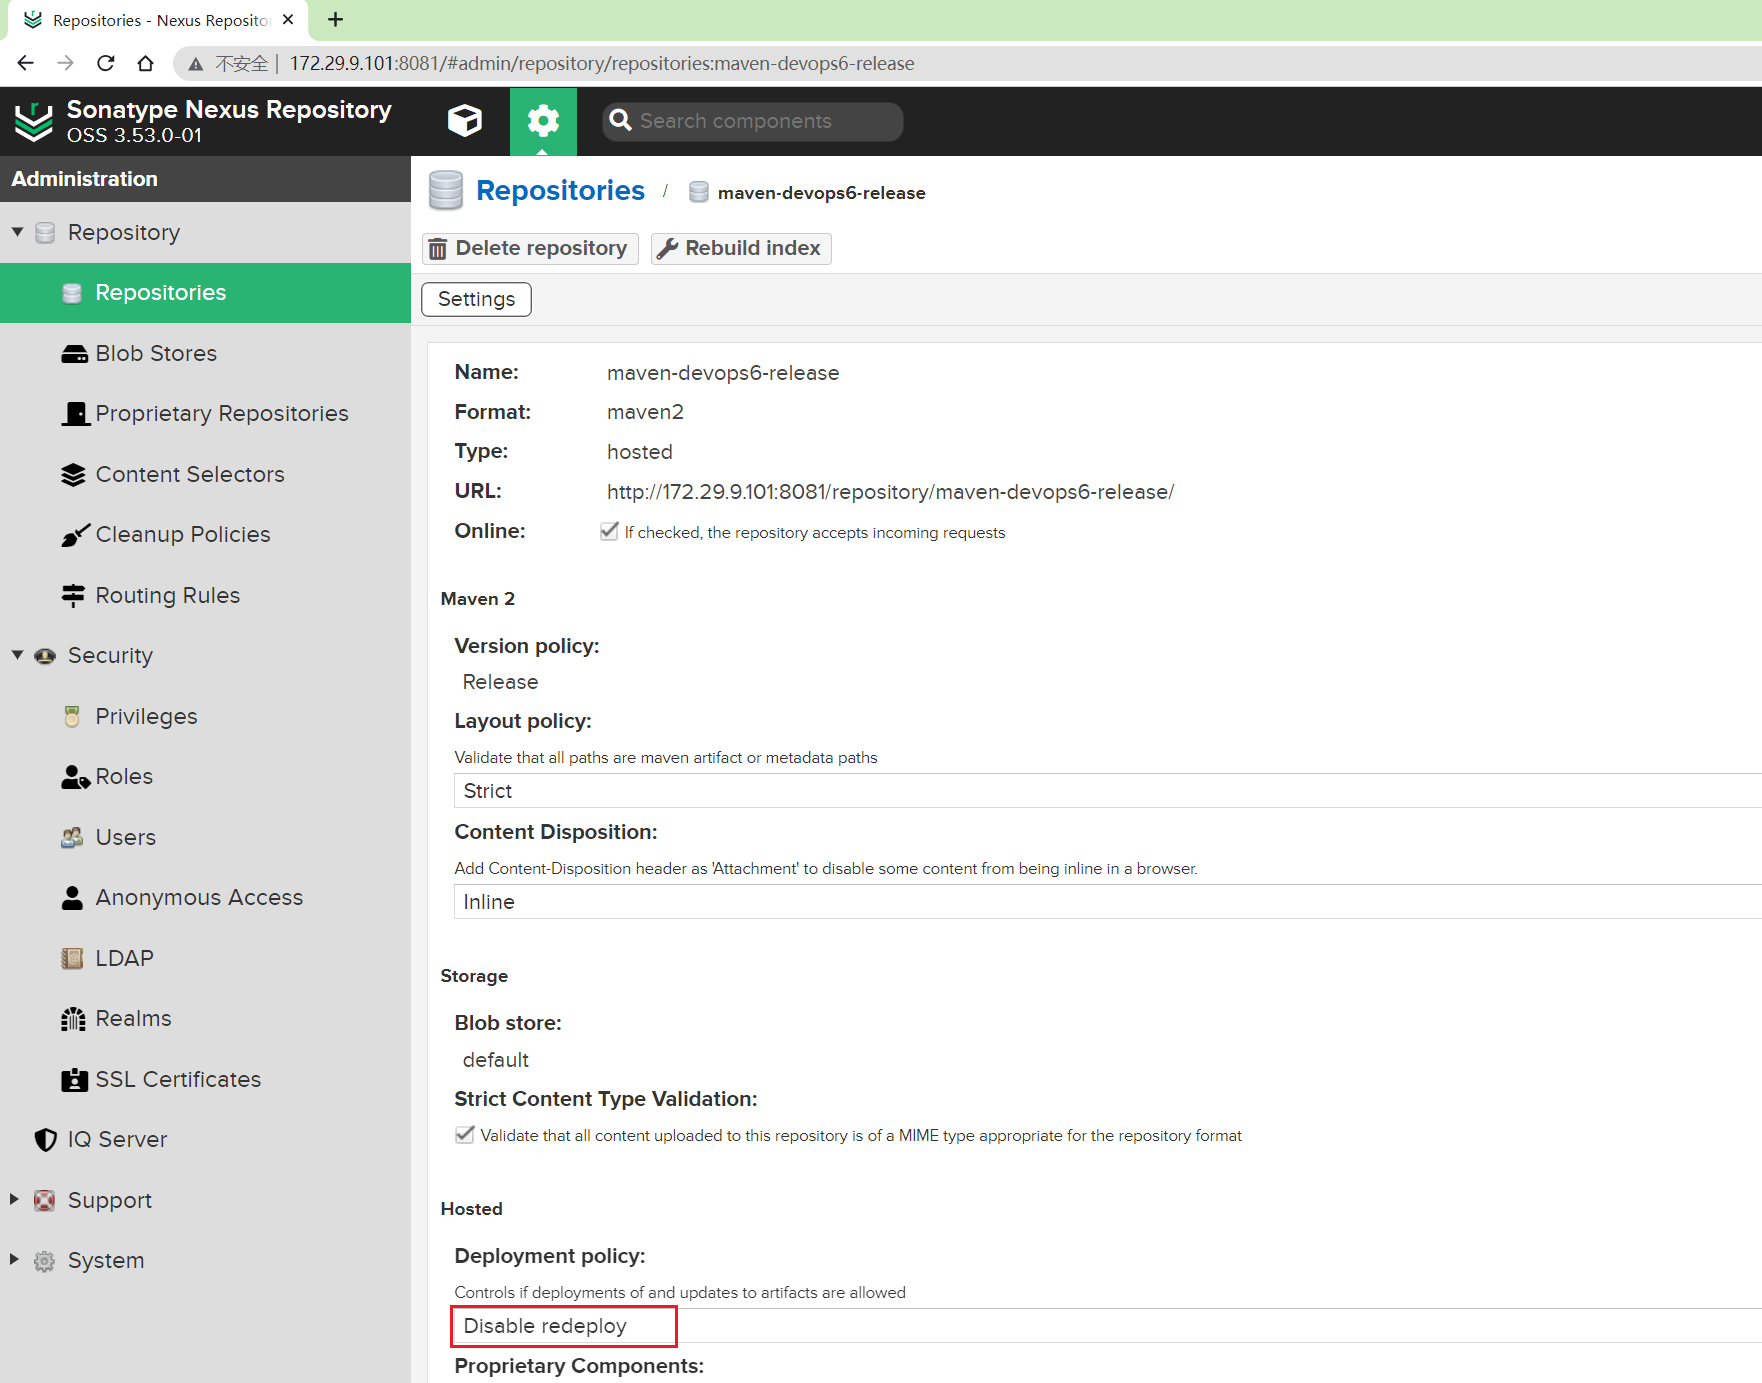Viewport: 1762px width, 1383px height.
Task: Go forward using browser forward arrow
Action: (66, 63)
